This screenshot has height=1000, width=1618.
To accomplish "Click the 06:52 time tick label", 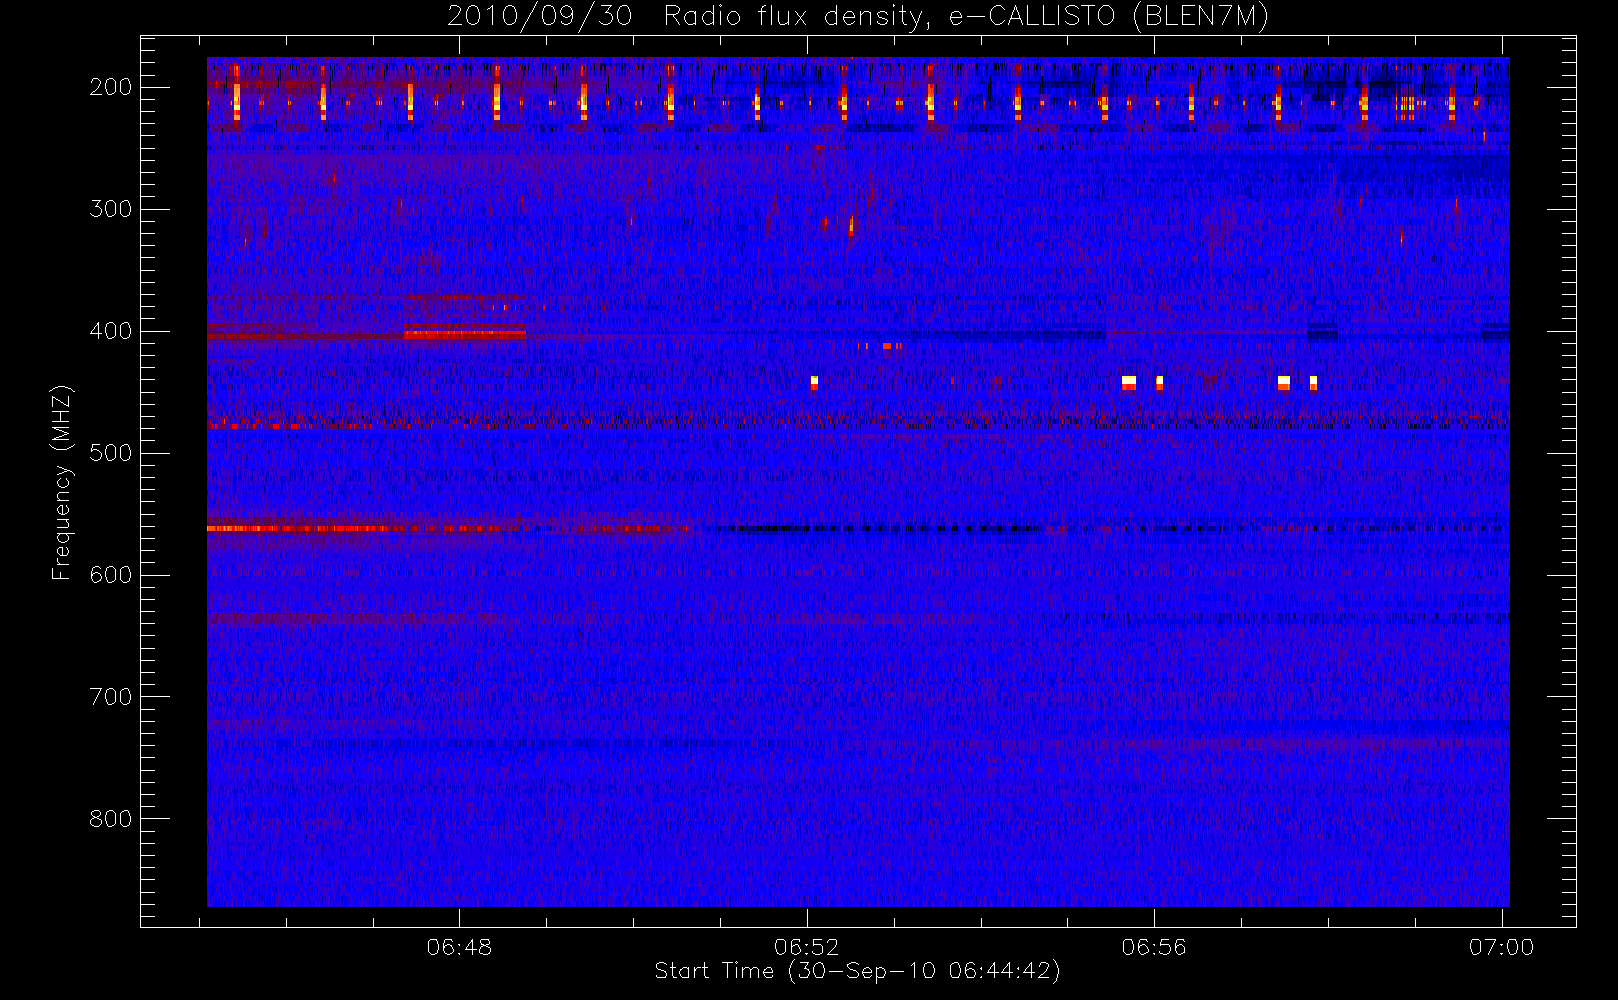I will point(806,947).
